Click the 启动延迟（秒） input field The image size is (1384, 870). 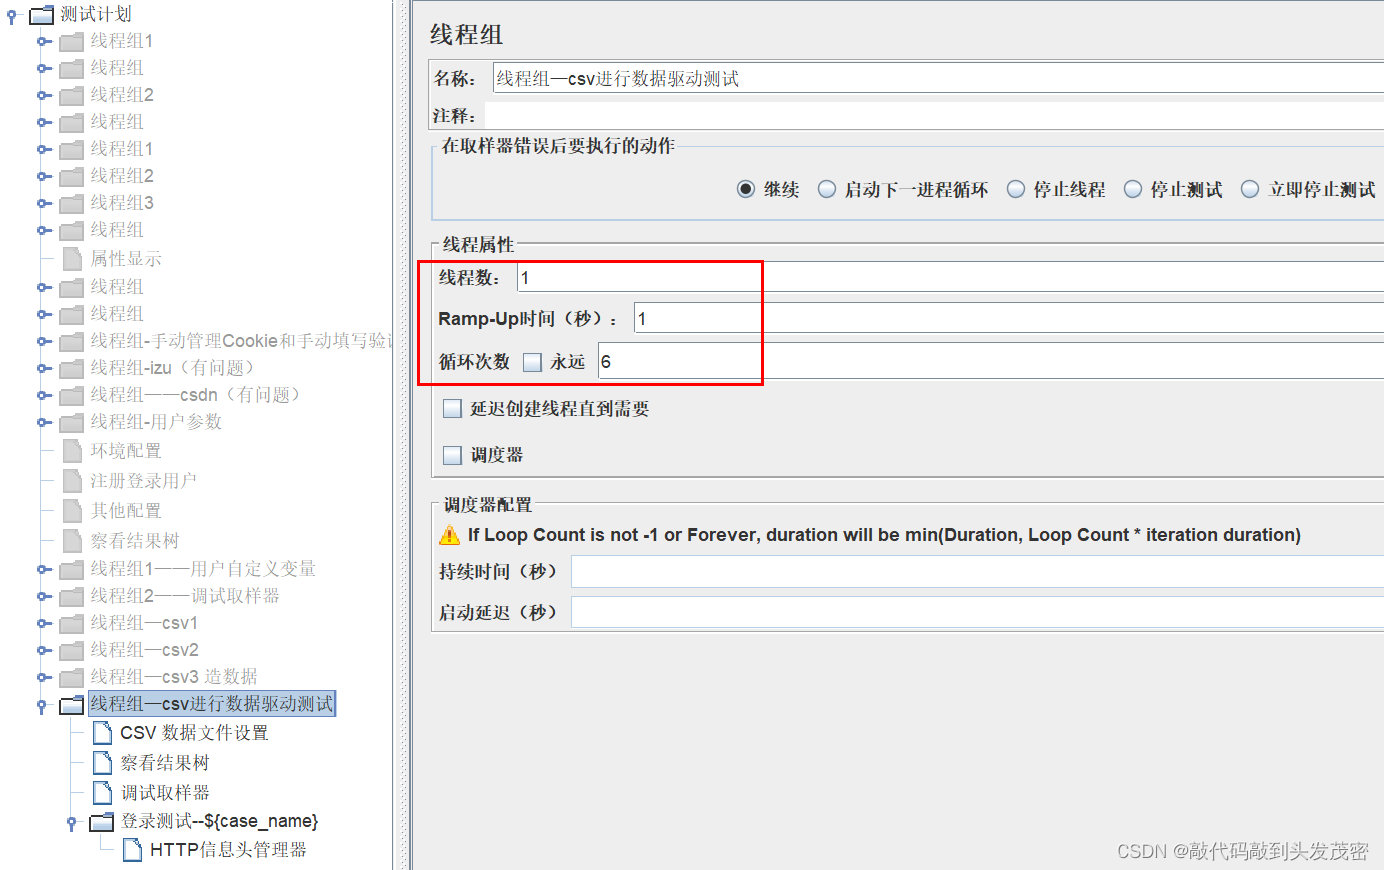[x=977, y=612]
